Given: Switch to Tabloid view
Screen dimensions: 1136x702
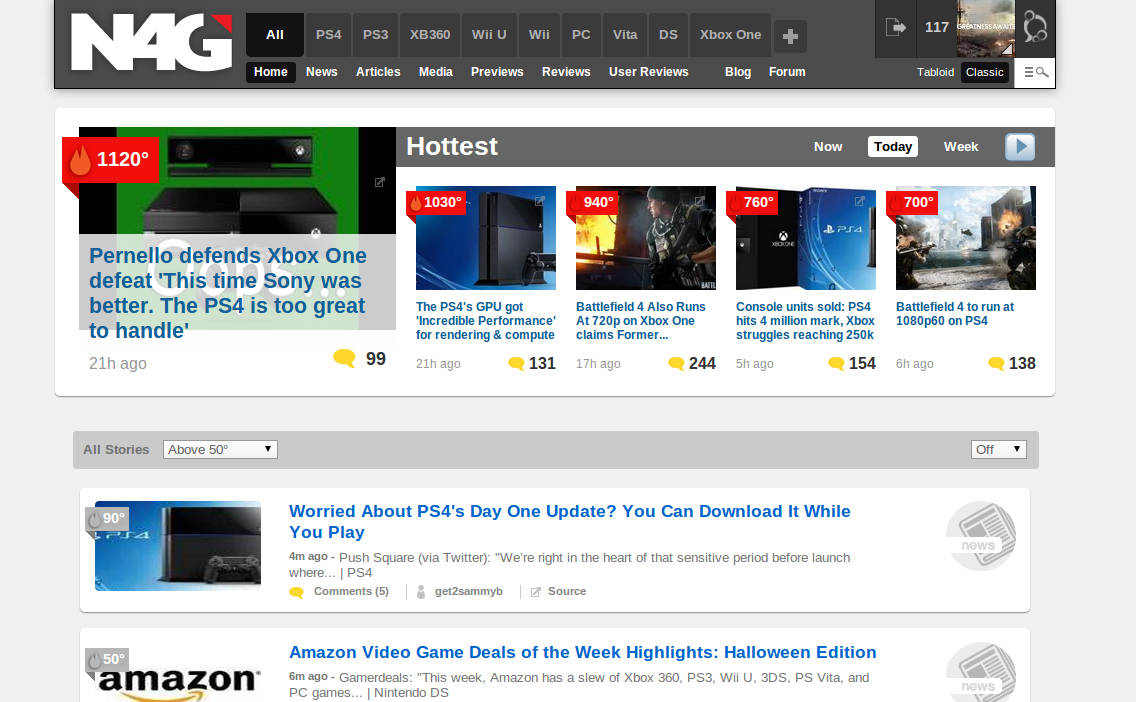Looking at the screenshot, I should tap(935, 72).
